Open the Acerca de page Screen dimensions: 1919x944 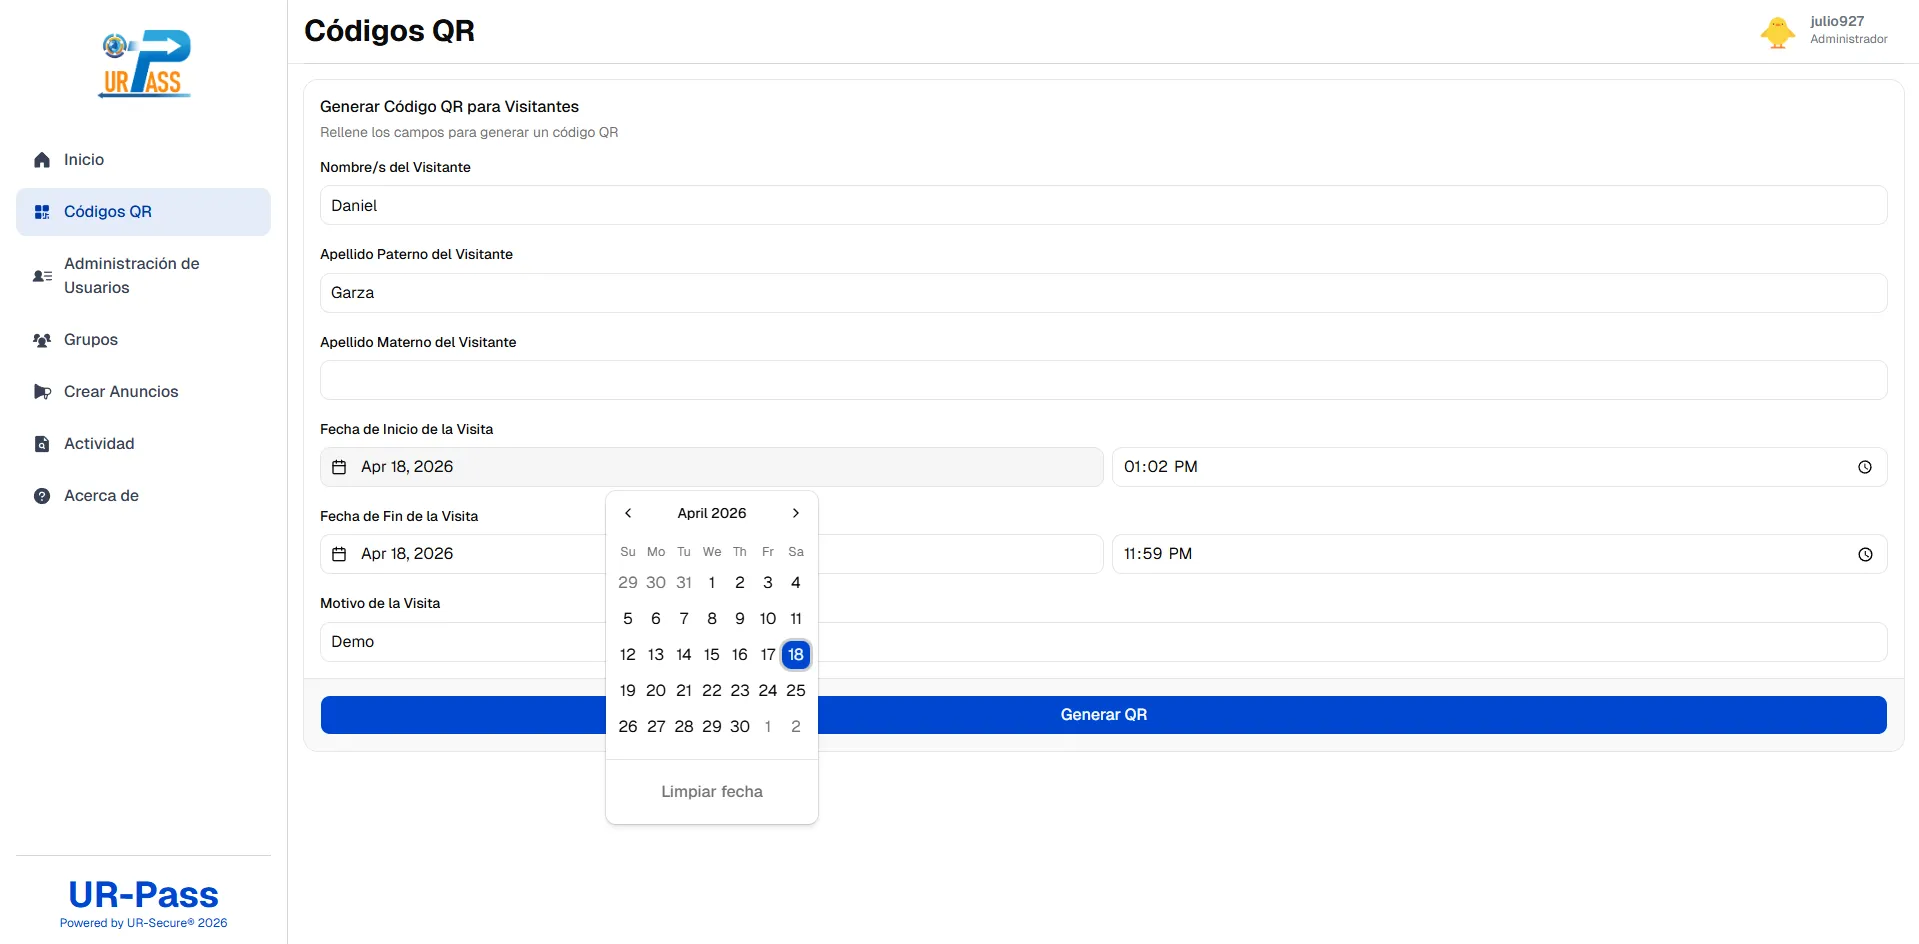coord(143,496)
